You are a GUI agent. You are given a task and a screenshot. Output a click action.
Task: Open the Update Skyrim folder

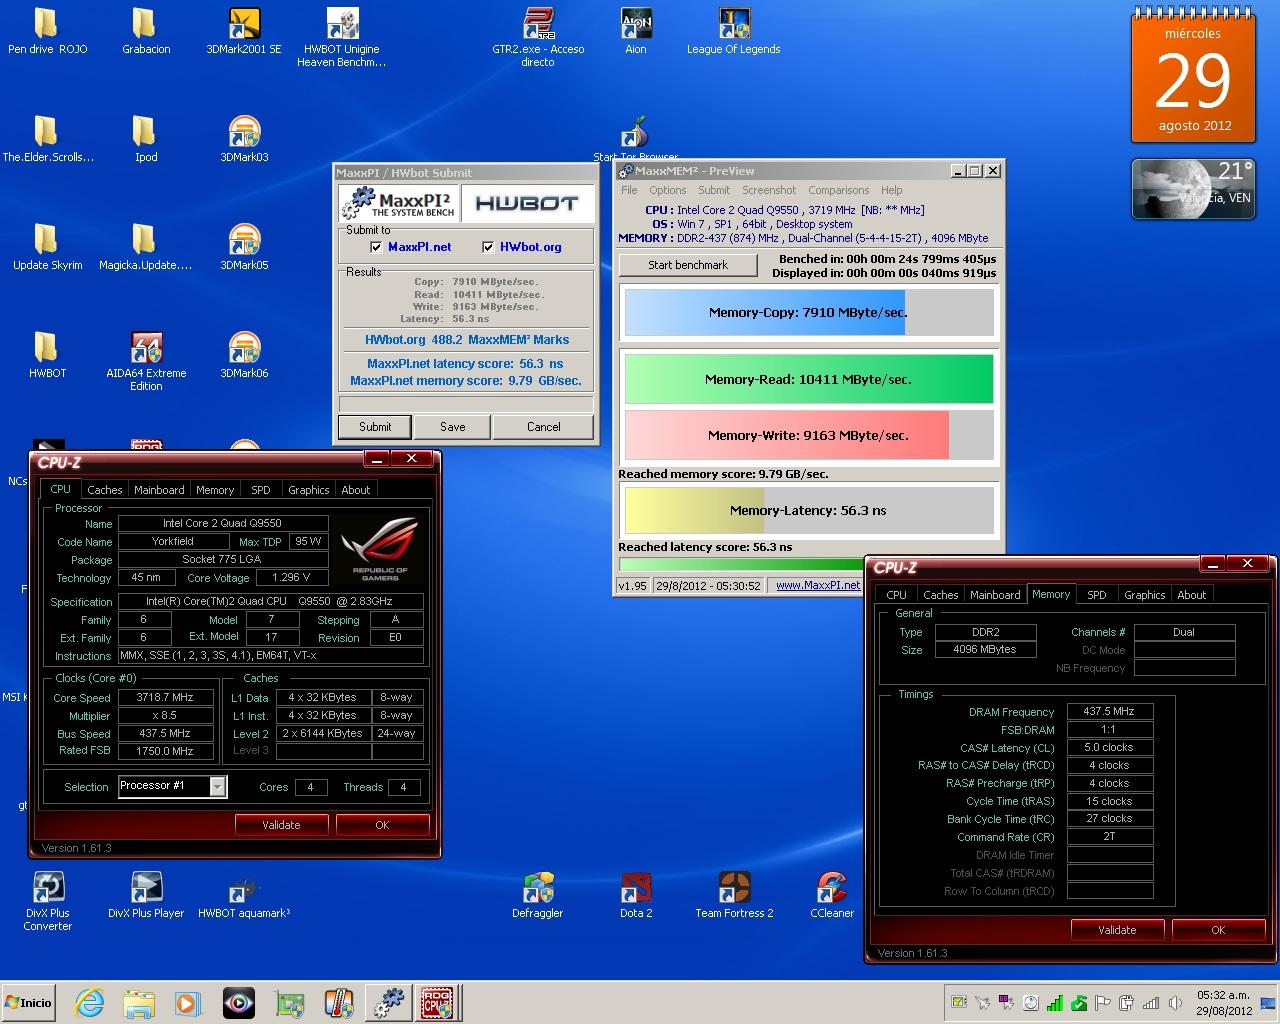(x=47, y=247)
